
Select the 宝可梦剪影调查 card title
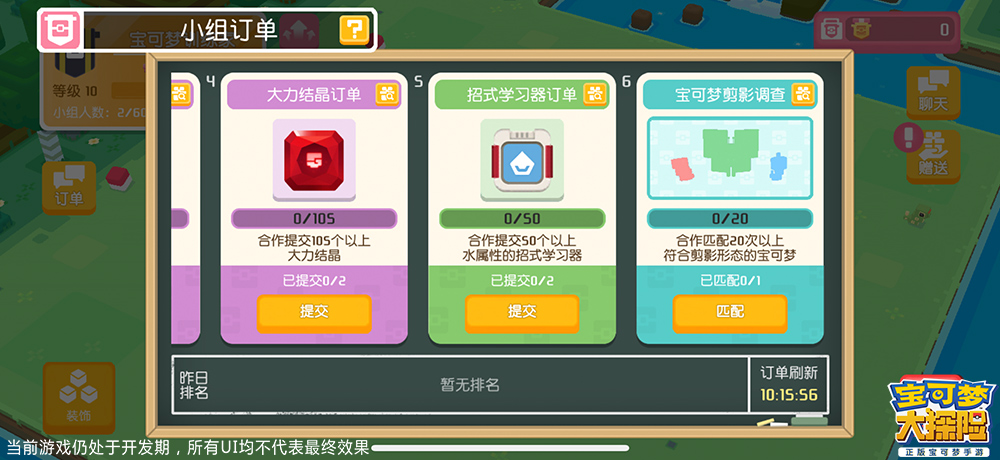click(x=730, y=95)
